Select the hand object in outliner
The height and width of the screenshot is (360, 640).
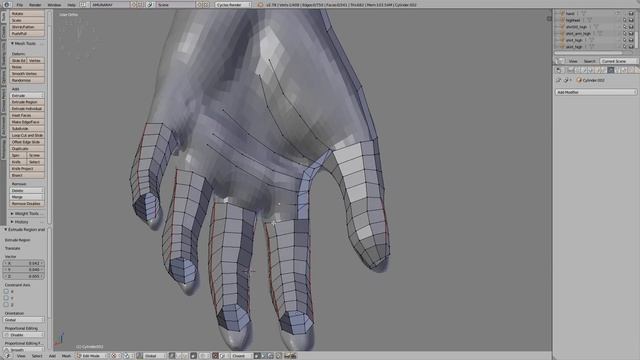coord(570,13)
